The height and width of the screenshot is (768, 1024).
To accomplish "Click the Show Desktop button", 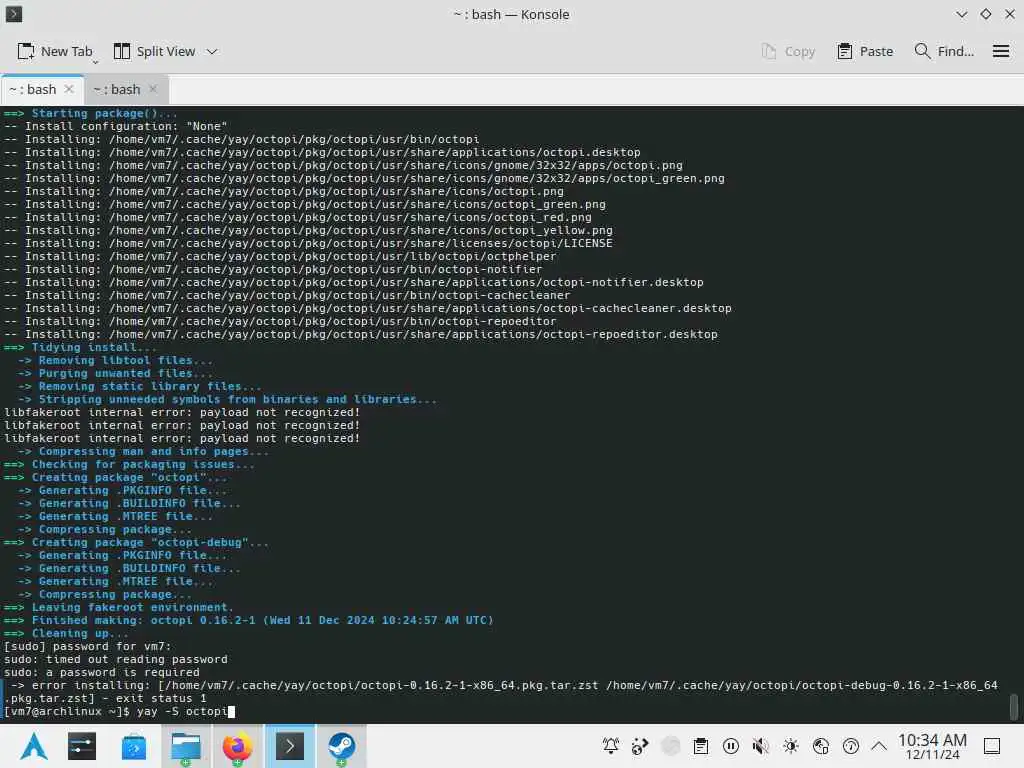I will (x=992, y=746).
